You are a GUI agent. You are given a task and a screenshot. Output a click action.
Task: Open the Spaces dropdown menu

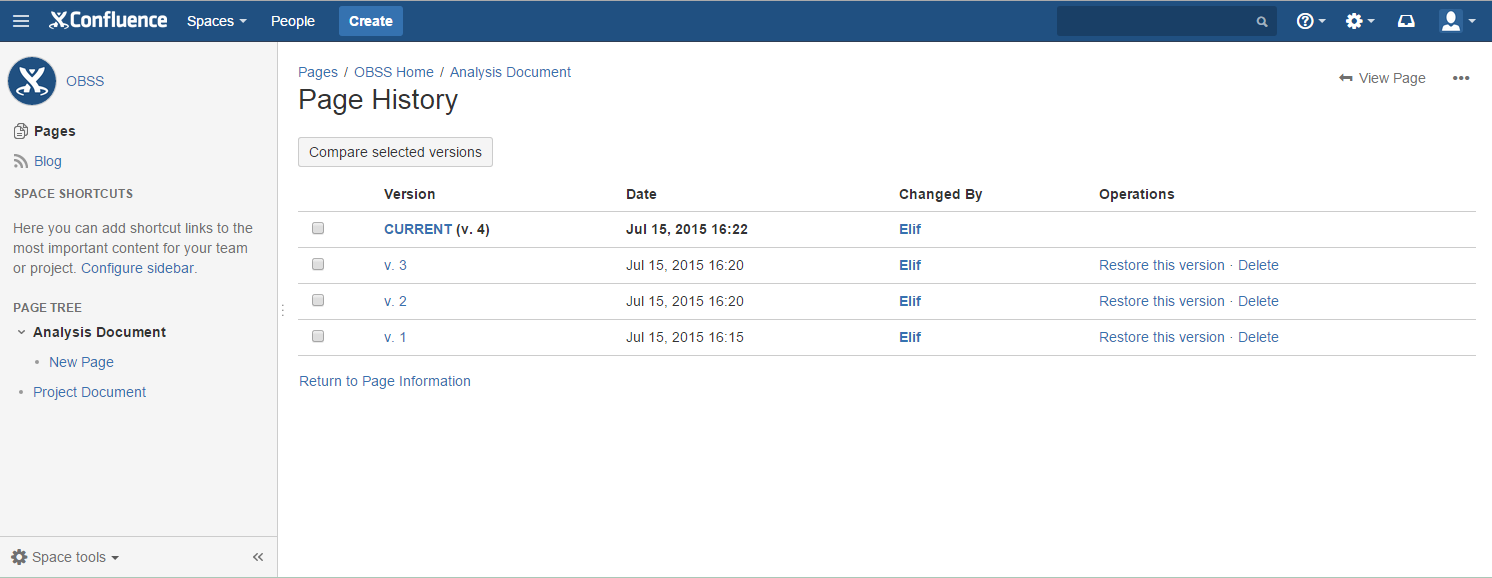(x=216, y=21)
